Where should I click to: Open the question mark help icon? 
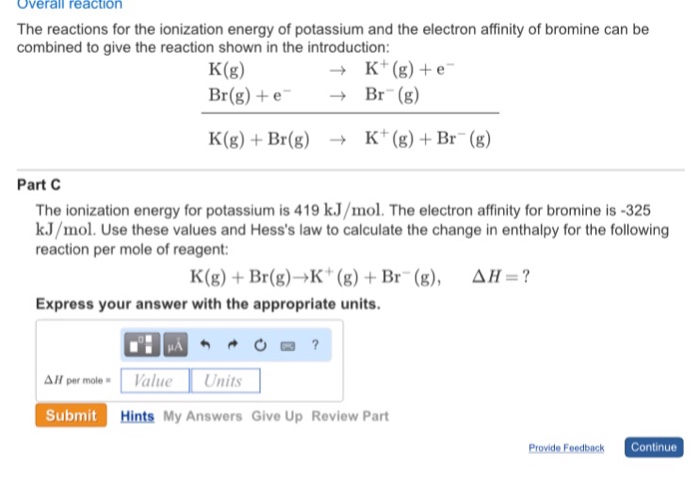click(x=314, y=346)
